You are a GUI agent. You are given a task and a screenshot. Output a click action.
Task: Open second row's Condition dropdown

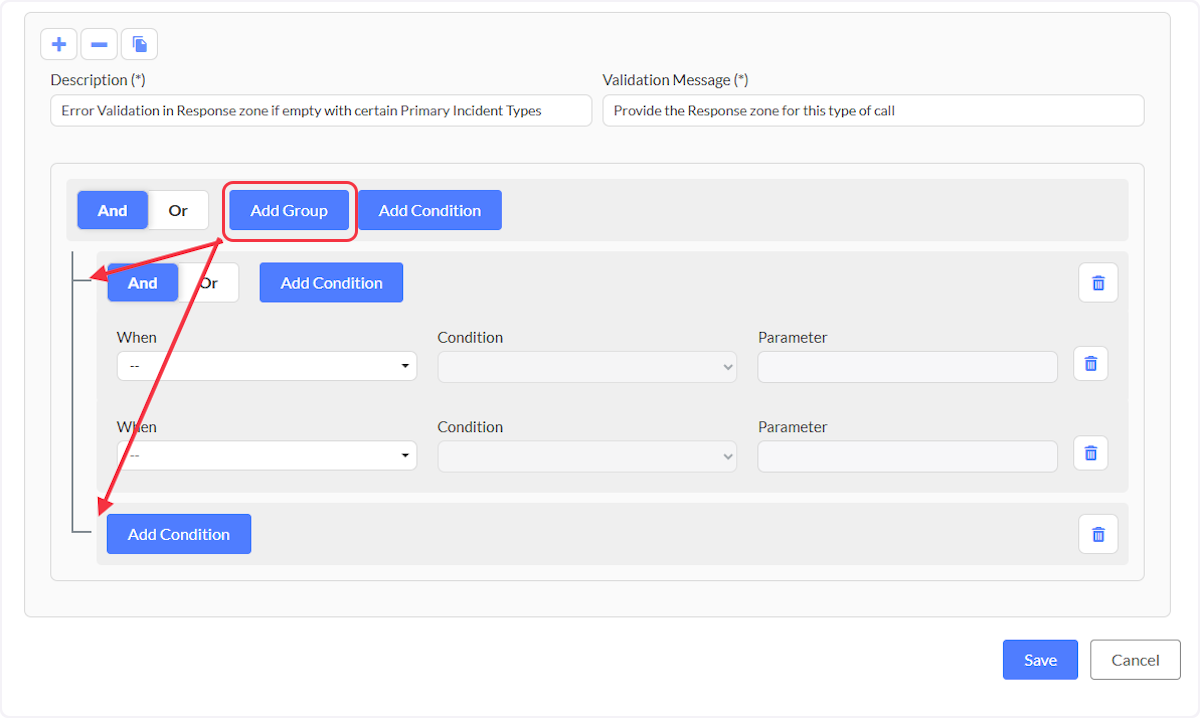click(x=587, y=456)
